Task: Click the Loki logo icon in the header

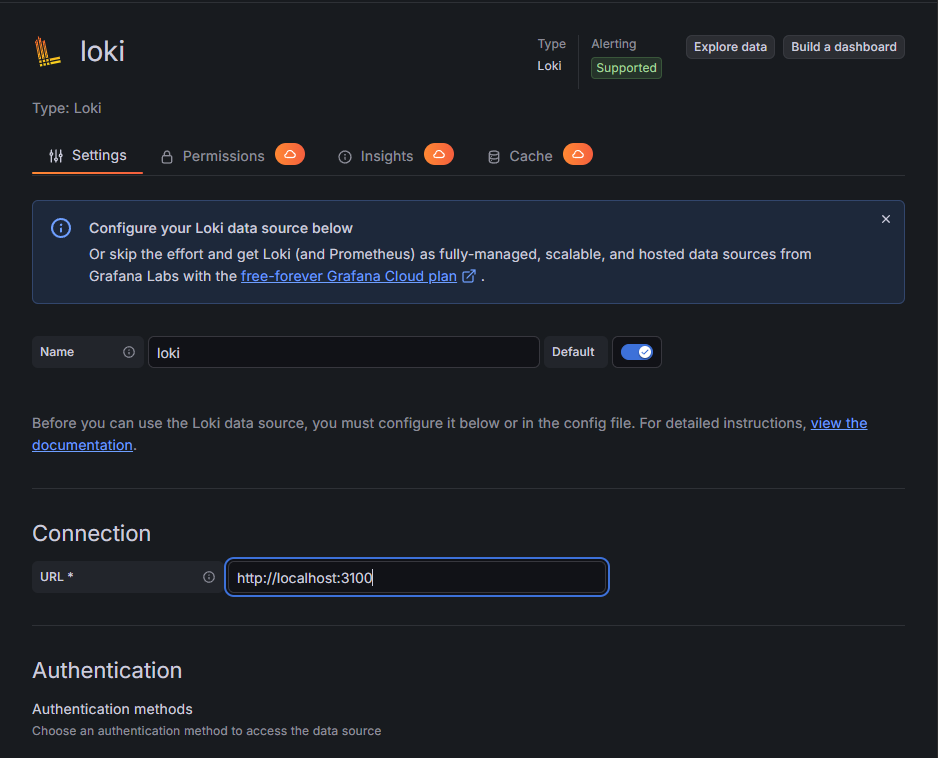Action: [x=48, y=51]
